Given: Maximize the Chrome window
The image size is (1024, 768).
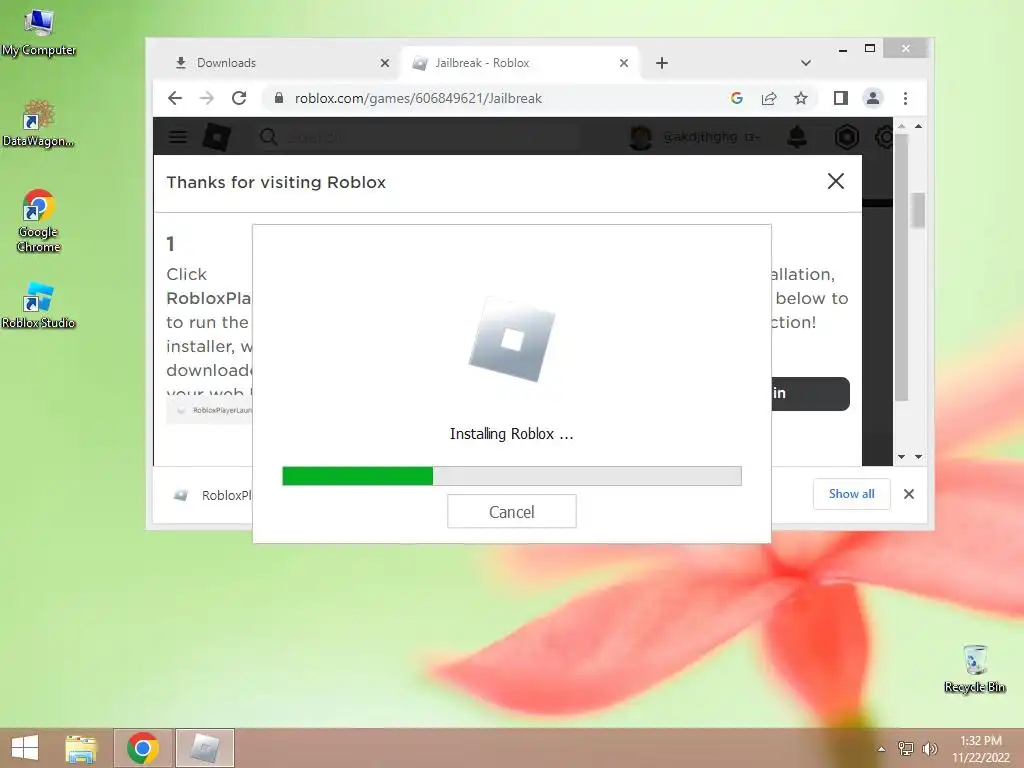Looking at the screenshot, I should (870, 48).
